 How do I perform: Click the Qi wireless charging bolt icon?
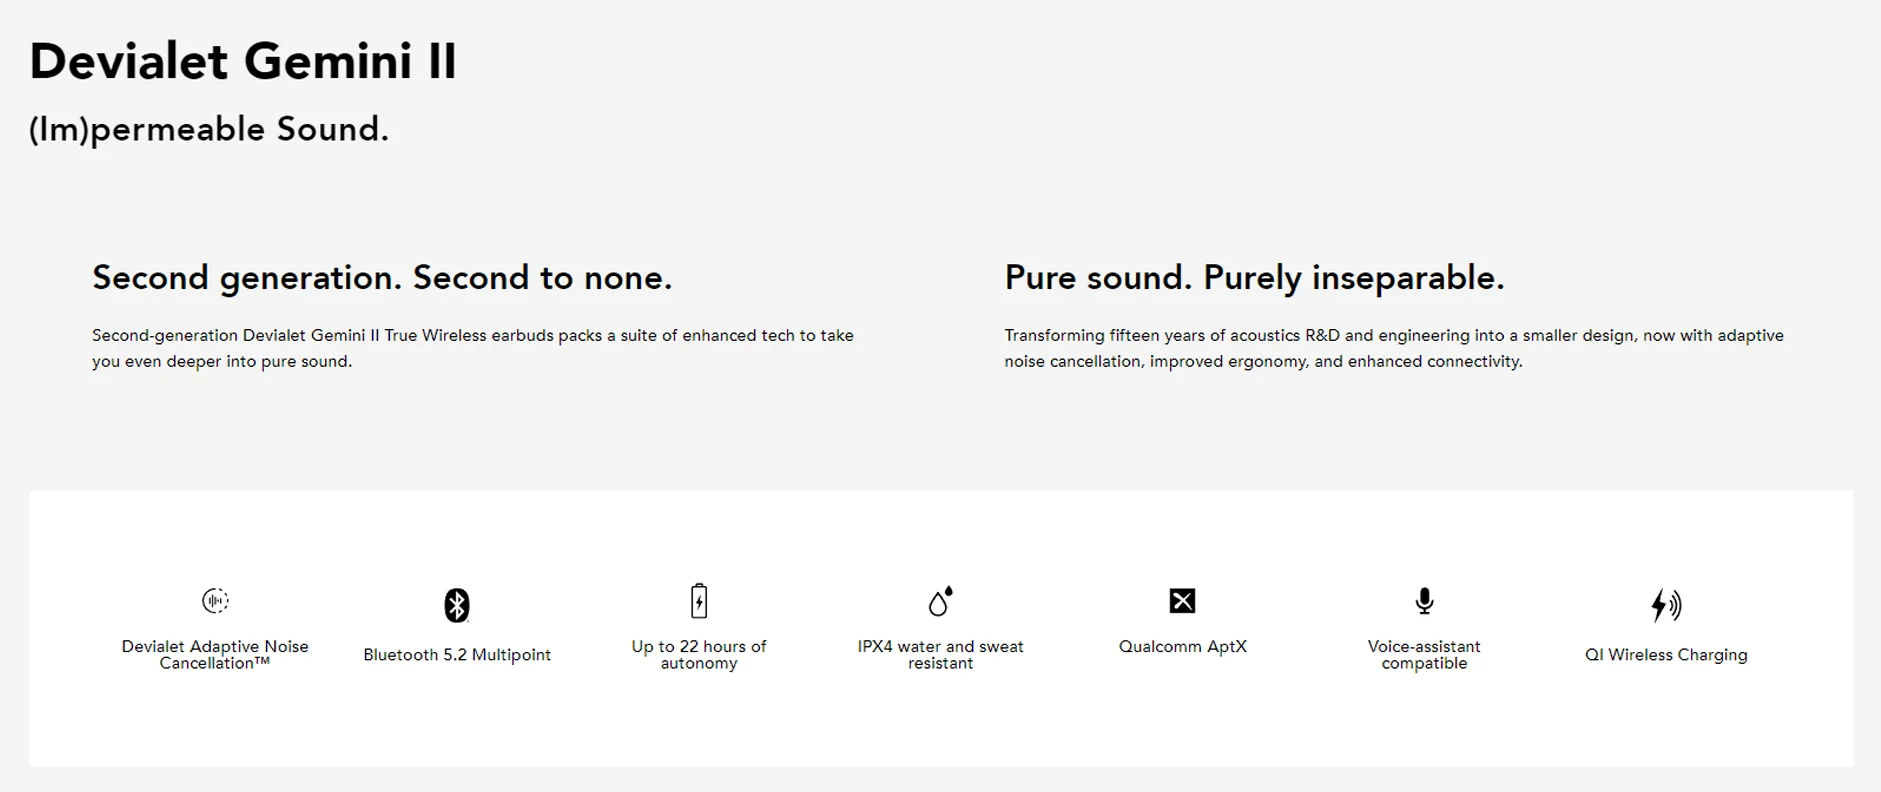pos(1666,605)
